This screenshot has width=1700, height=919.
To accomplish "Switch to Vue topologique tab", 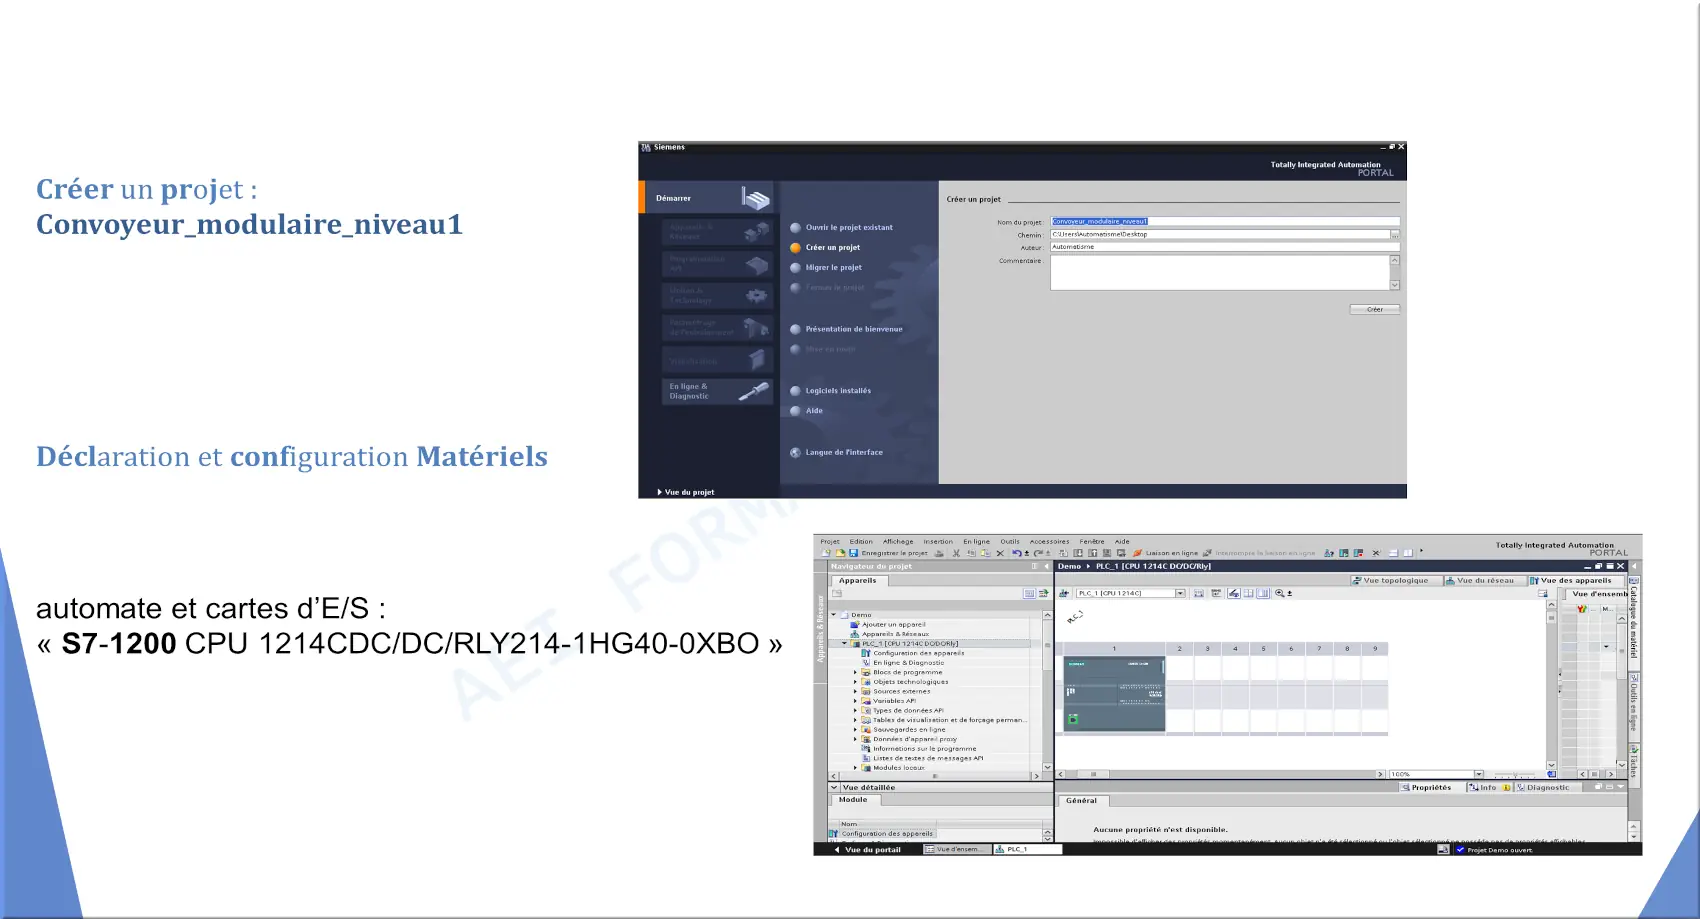I will point(1395,580).
